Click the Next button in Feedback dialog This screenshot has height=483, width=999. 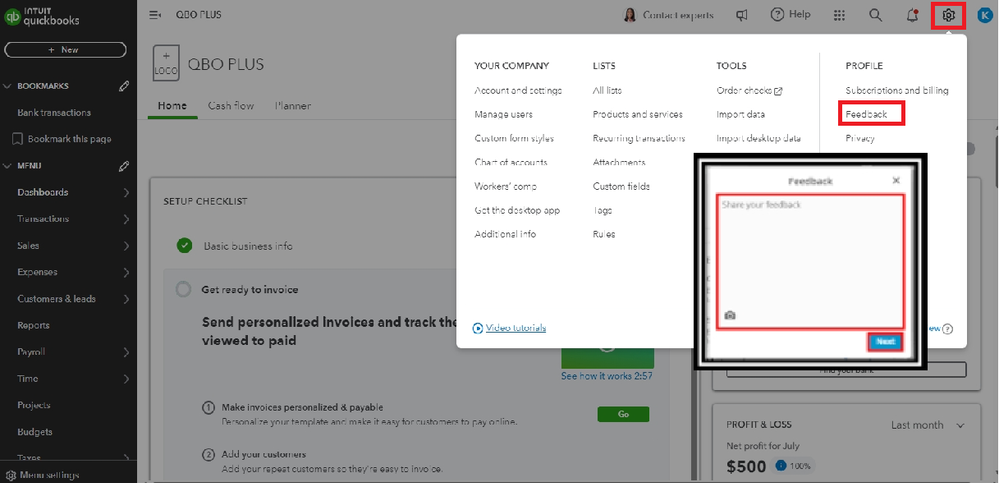coord(885,342)
